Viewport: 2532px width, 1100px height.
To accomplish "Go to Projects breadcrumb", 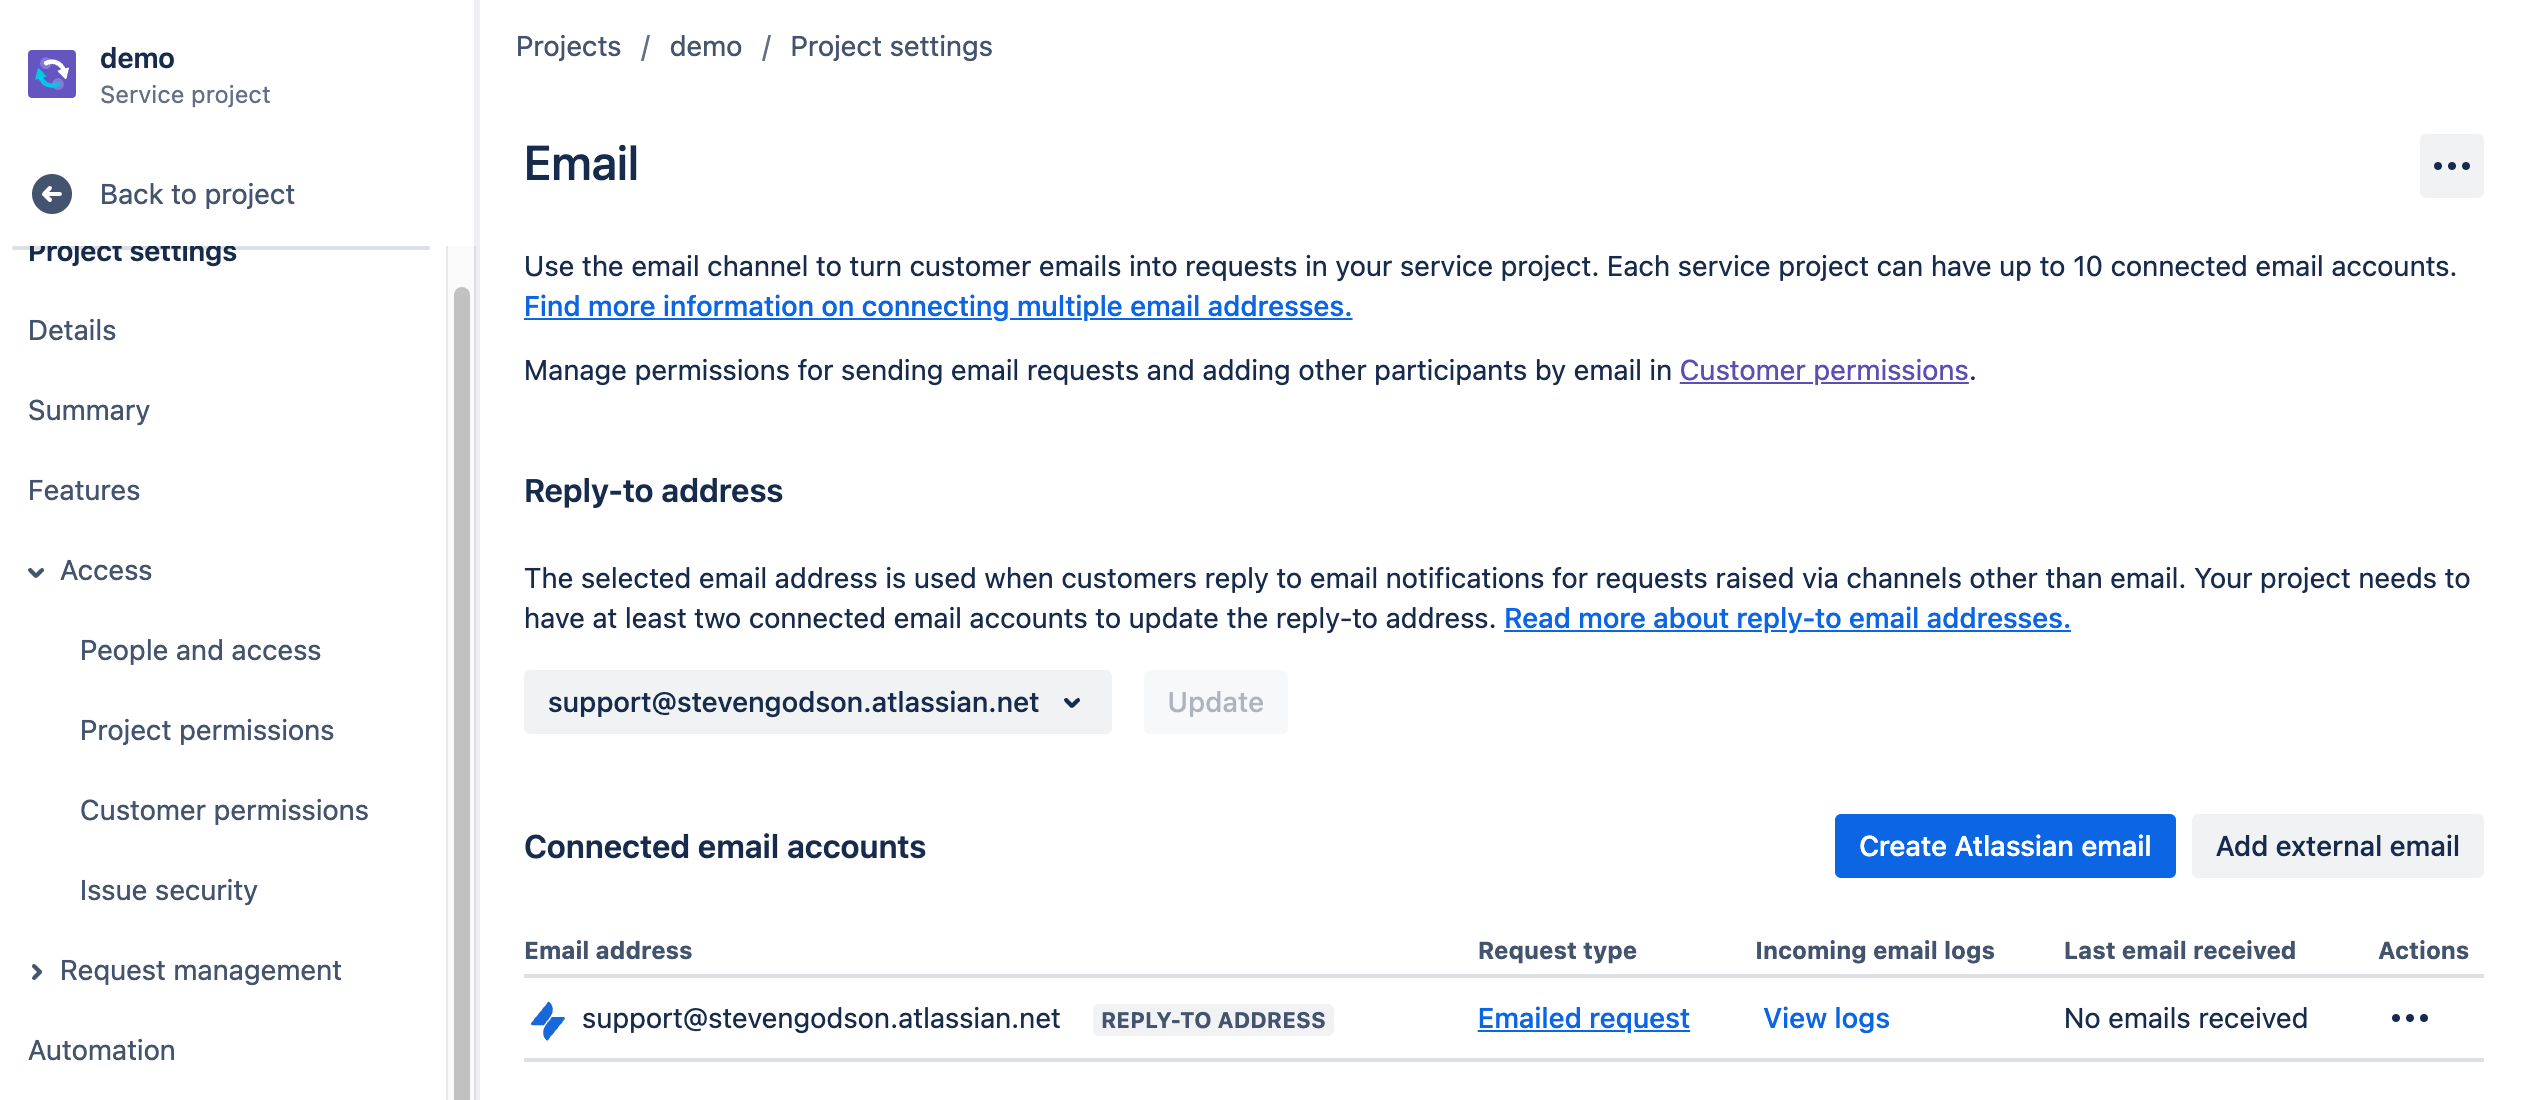I will point(568,46).
